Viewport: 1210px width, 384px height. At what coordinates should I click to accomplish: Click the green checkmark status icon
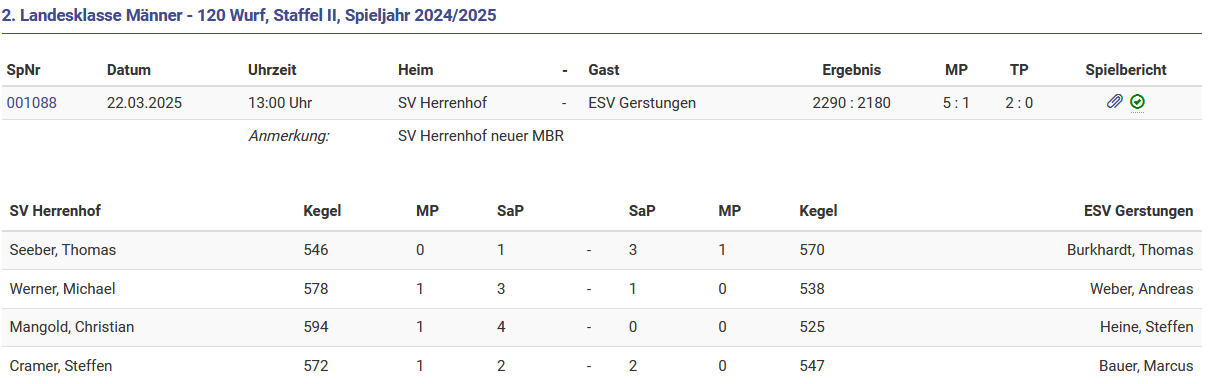coord(1138,102)
